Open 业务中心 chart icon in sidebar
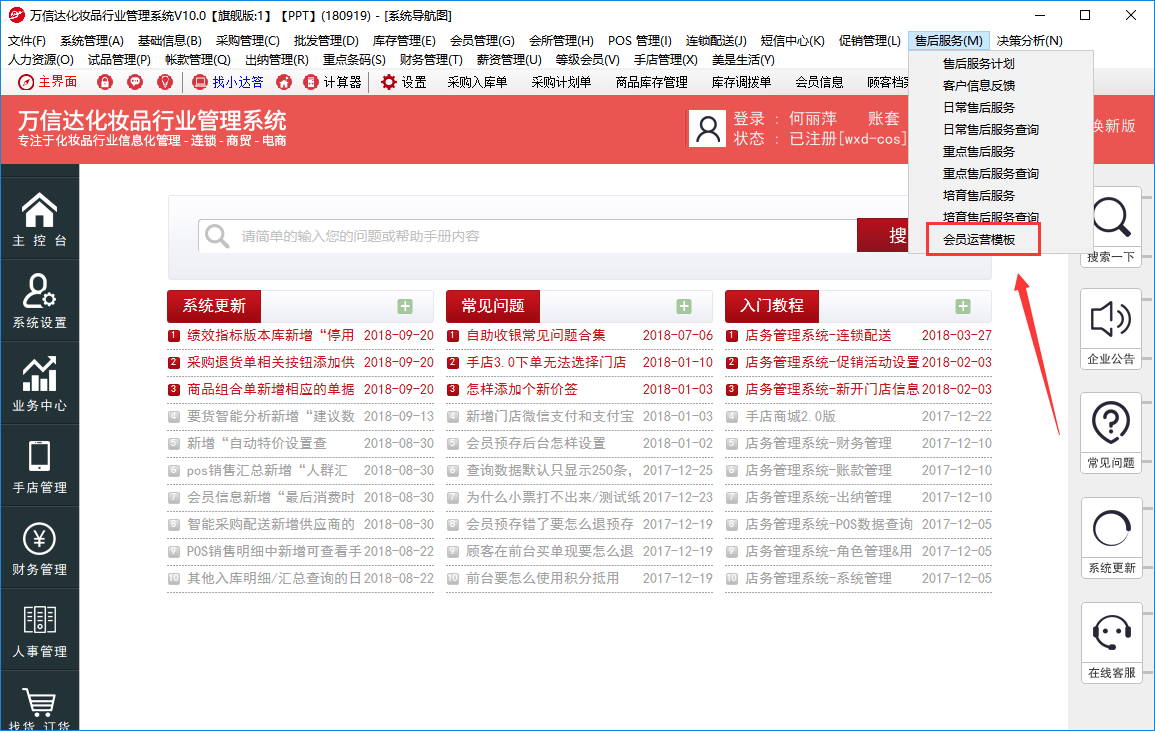The width and height of the screenshot is (1155, 731). click(40, 384)
